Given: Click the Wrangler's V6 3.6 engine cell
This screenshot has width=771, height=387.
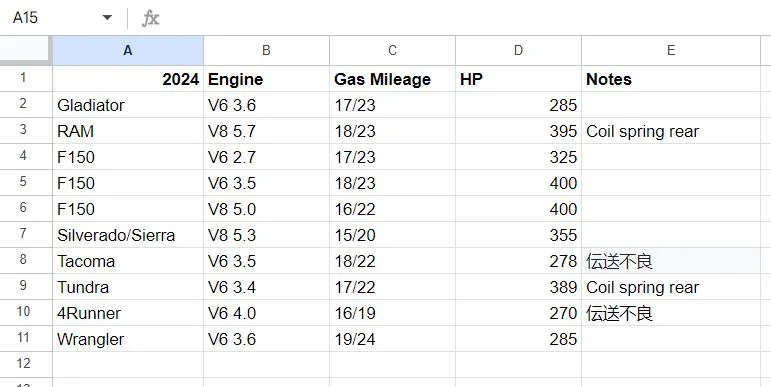Looking at the screenshot, I should click(x=266, y=339).
